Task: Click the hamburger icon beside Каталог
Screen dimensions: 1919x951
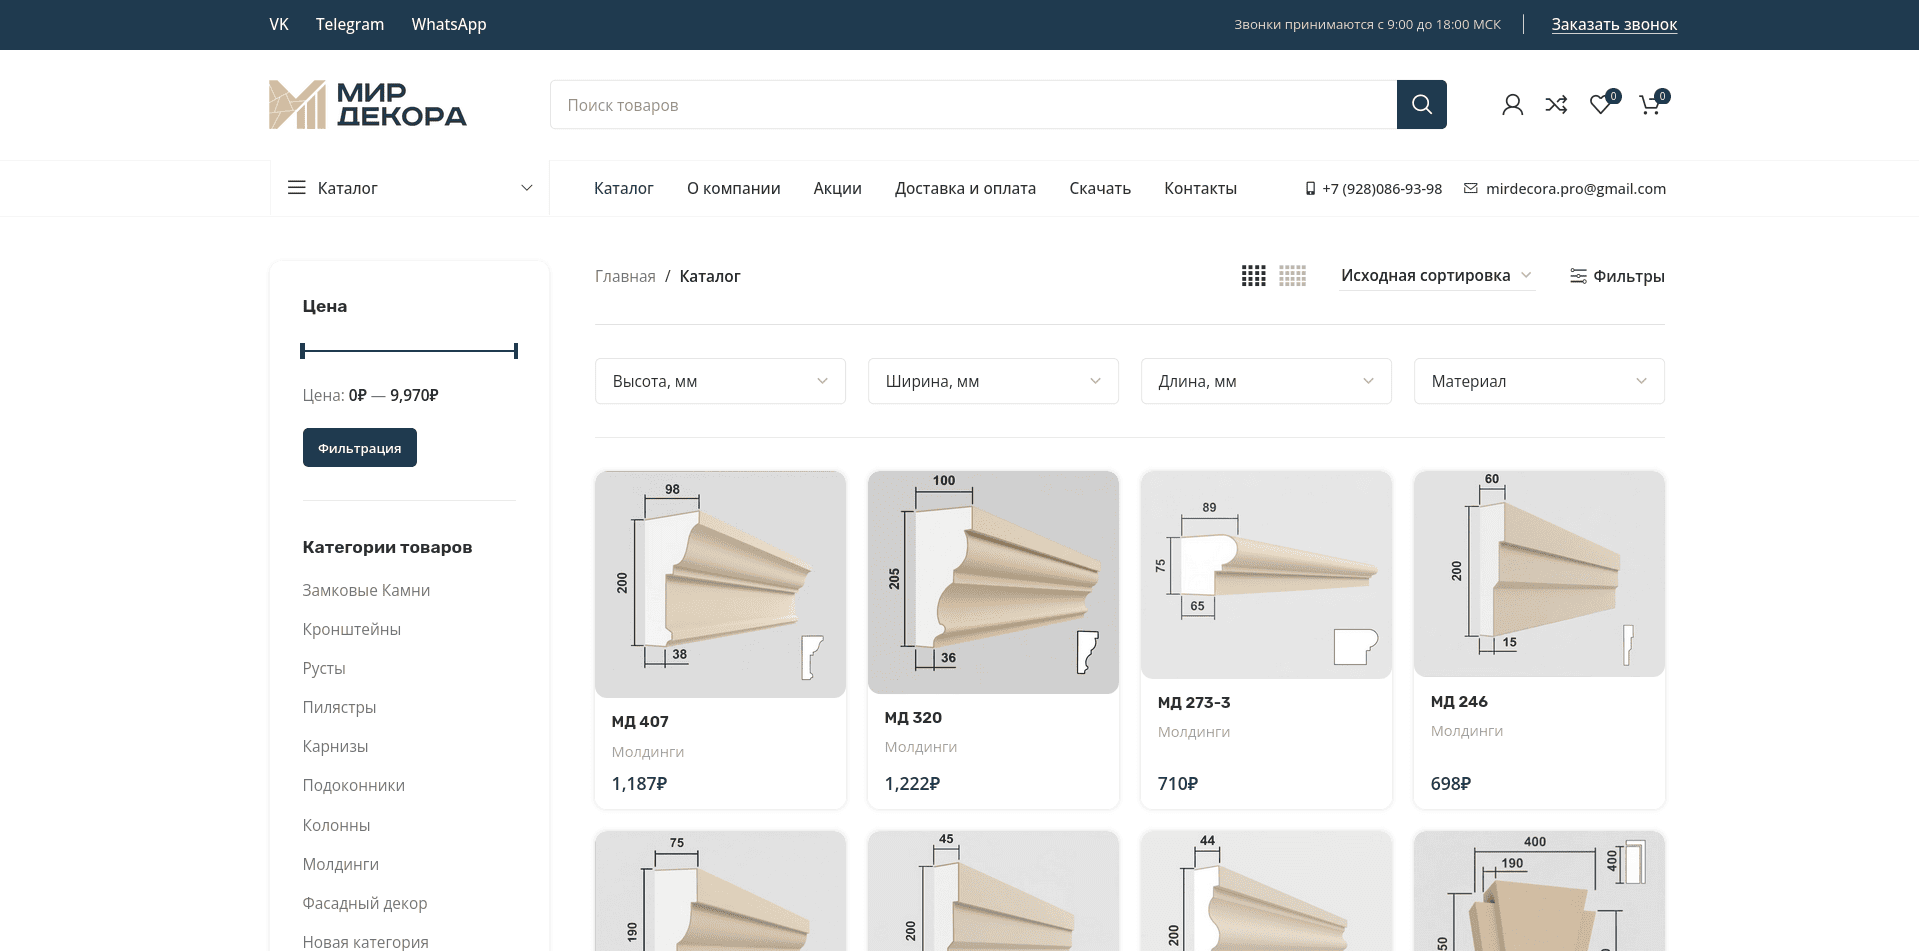Action: (297, 188)
